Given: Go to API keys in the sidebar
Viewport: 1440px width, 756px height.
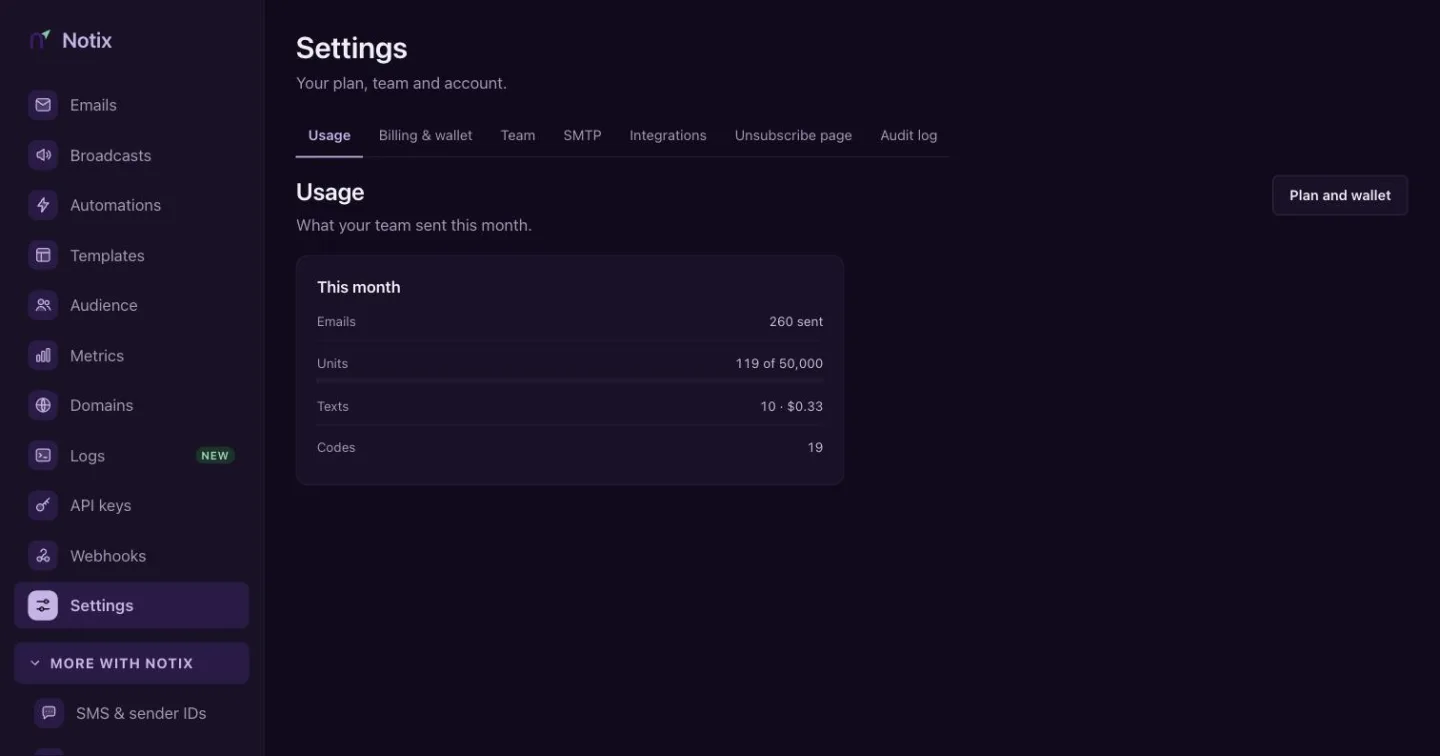Looking at the screenshot, I should point(131,505).
